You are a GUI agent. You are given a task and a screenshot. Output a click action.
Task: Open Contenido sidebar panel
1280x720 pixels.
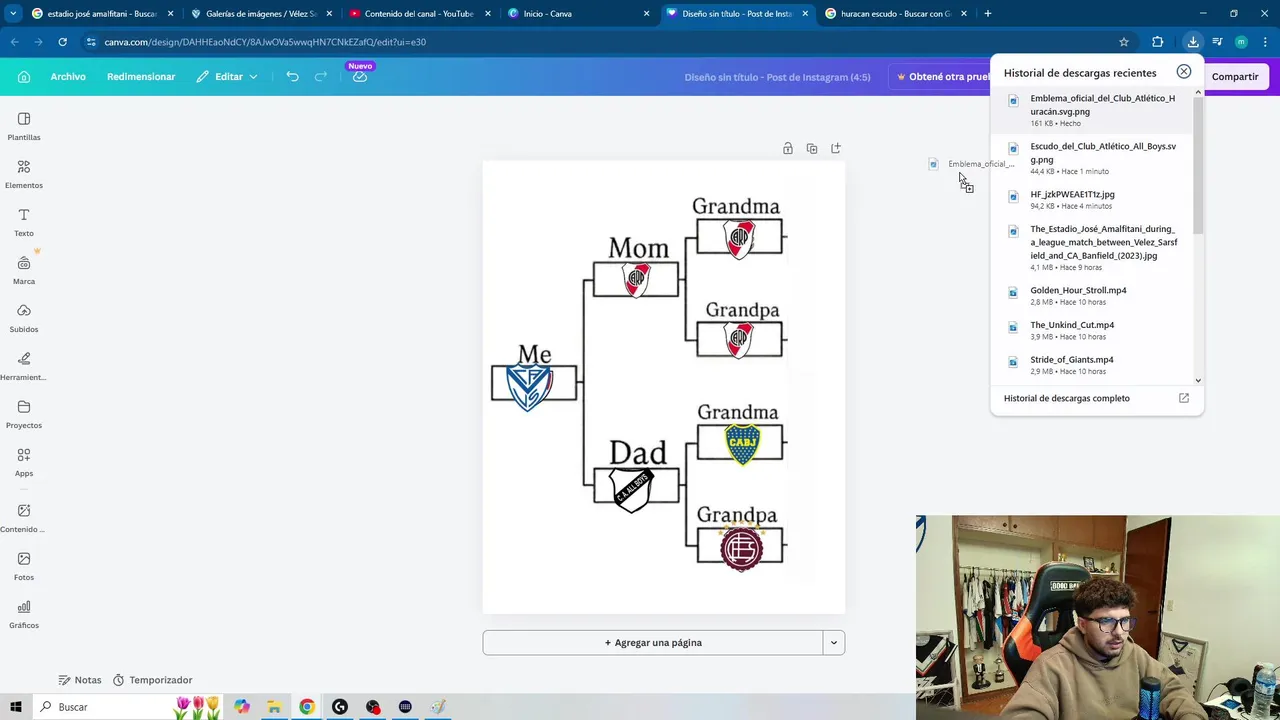(24, 518)
